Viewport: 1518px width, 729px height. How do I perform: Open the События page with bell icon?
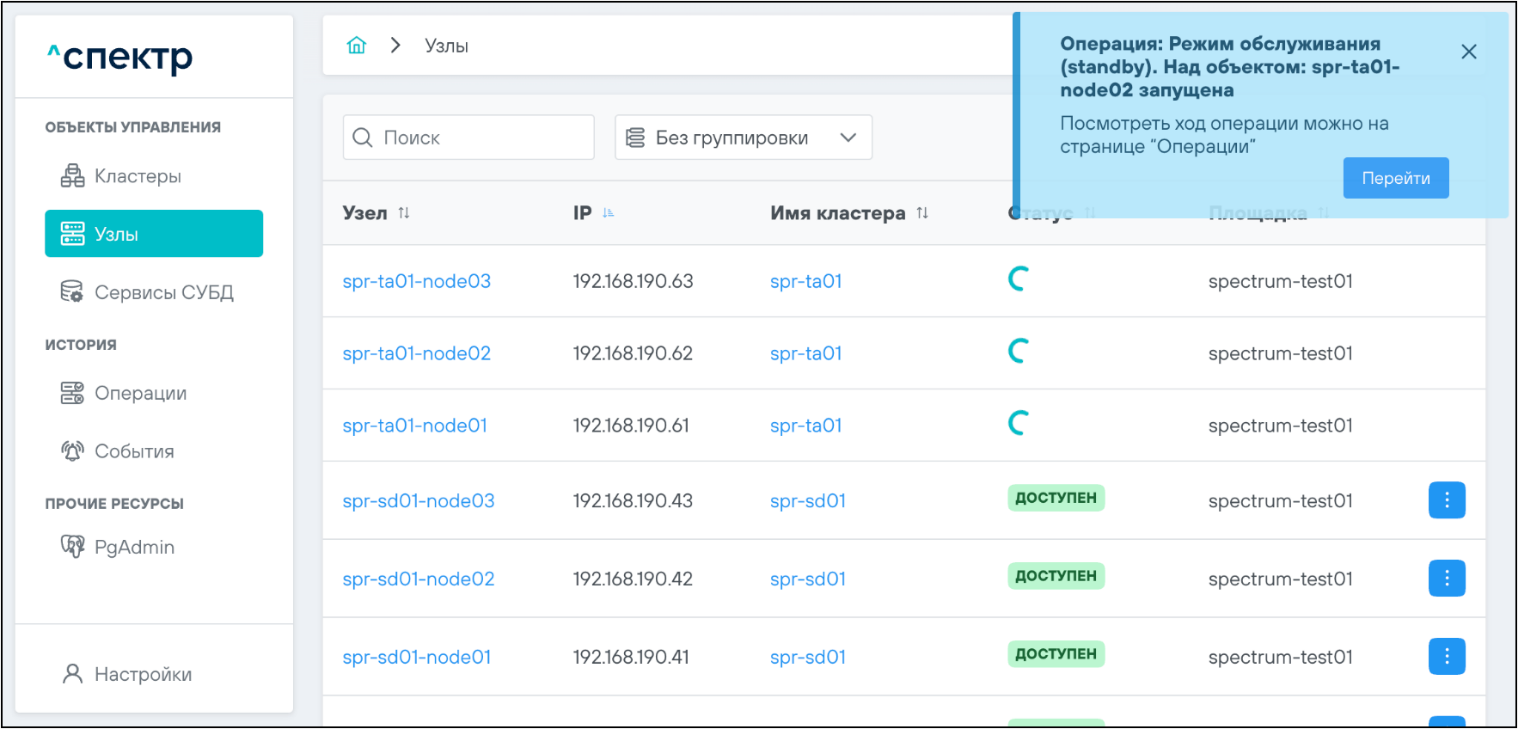(x=134, y=452)
